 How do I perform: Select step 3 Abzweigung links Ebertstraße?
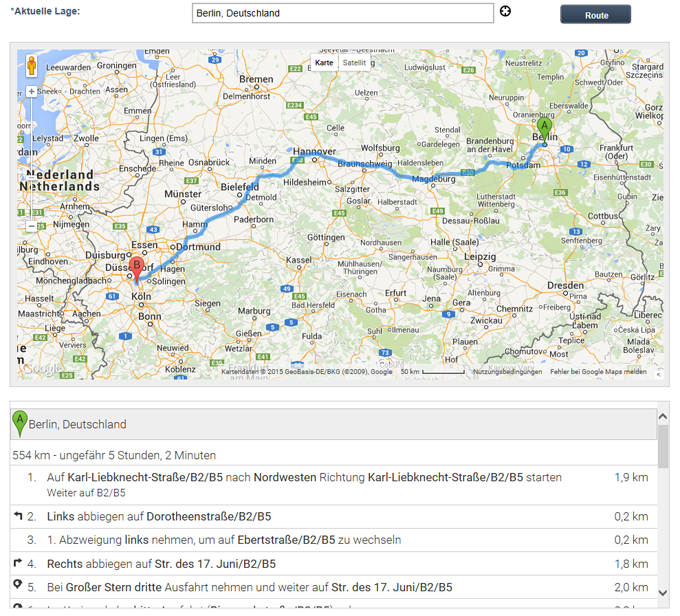(333, 540)
